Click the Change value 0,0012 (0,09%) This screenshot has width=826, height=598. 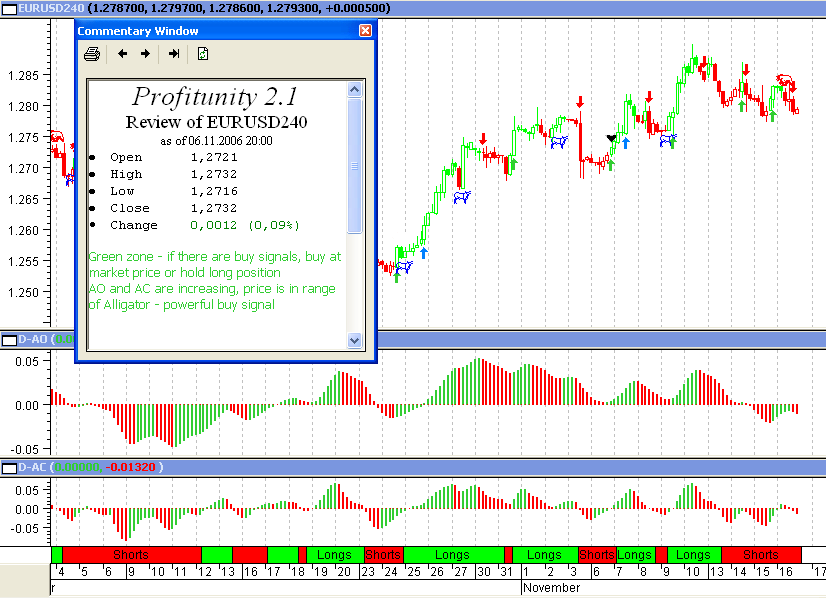[x=245, y=226]
